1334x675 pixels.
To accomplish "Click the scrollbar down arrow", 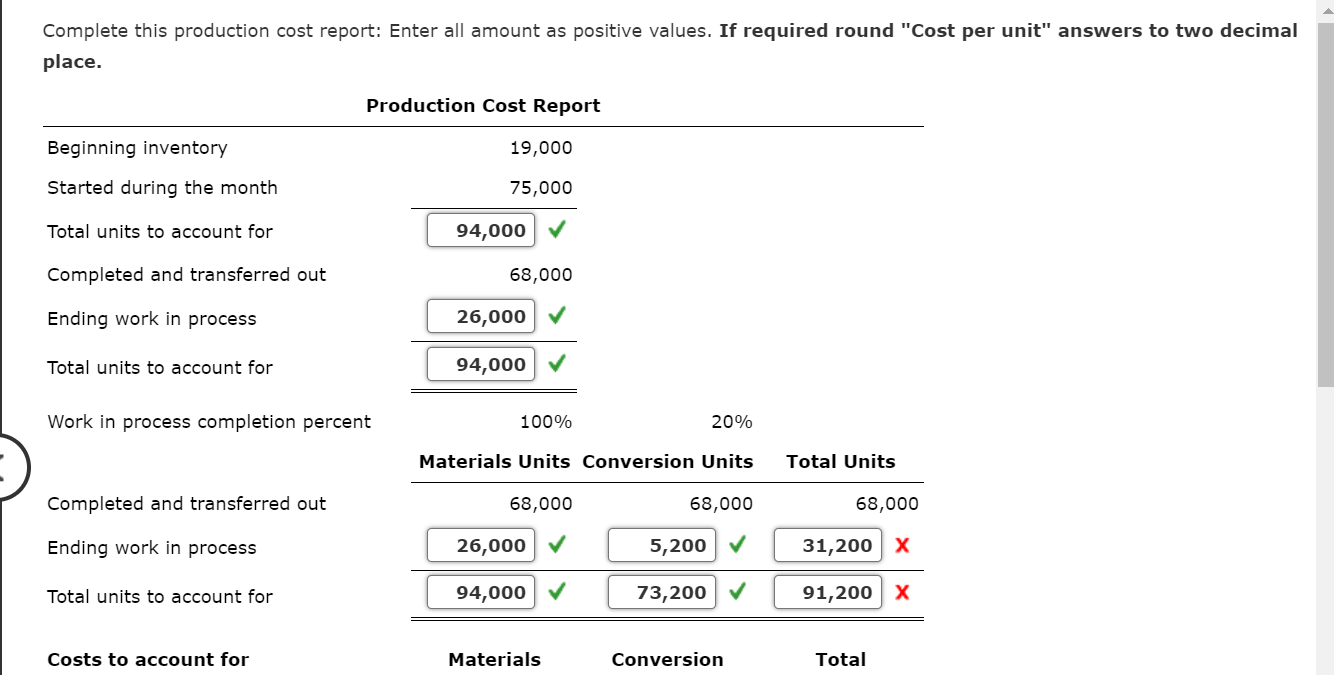I will tap(1326, 667).
